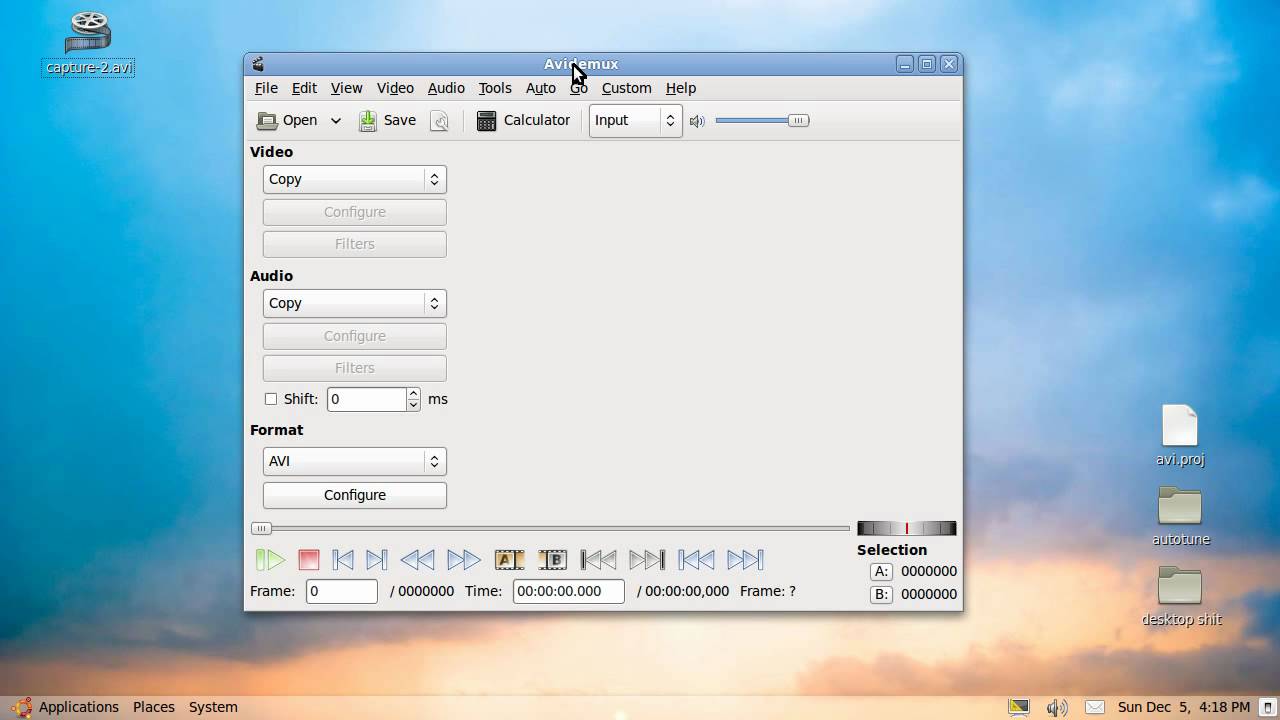Image resolution: width=1280 pixels, height=720 pixels.
Task: Click the jog shuttle wheel control
Action: click(907, 528)
